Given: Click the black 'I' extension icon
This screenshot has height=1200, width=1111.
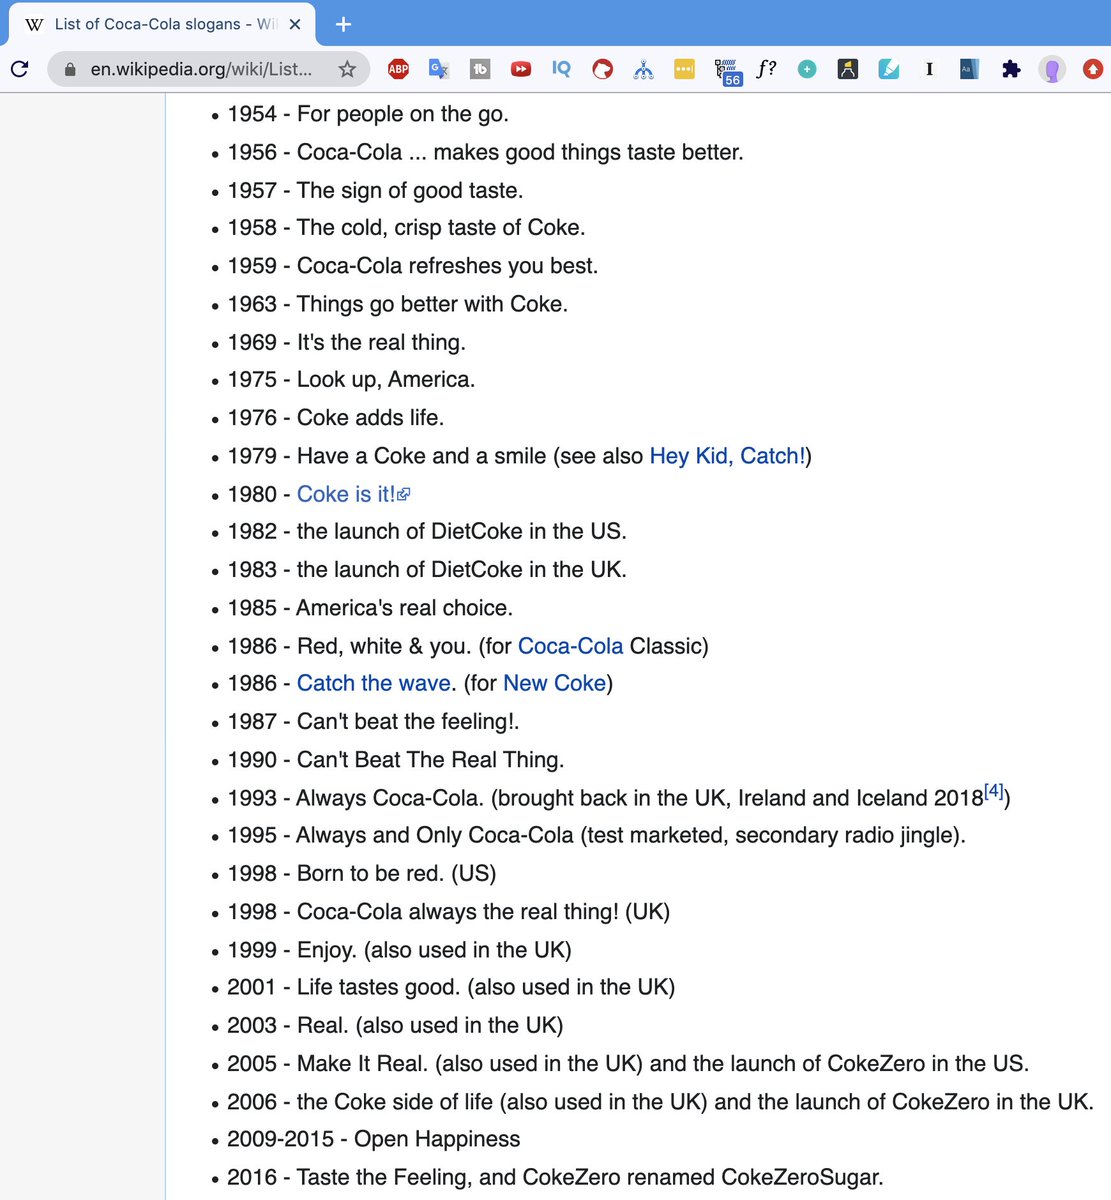Looking at the screenshot, I should [929, 69].
